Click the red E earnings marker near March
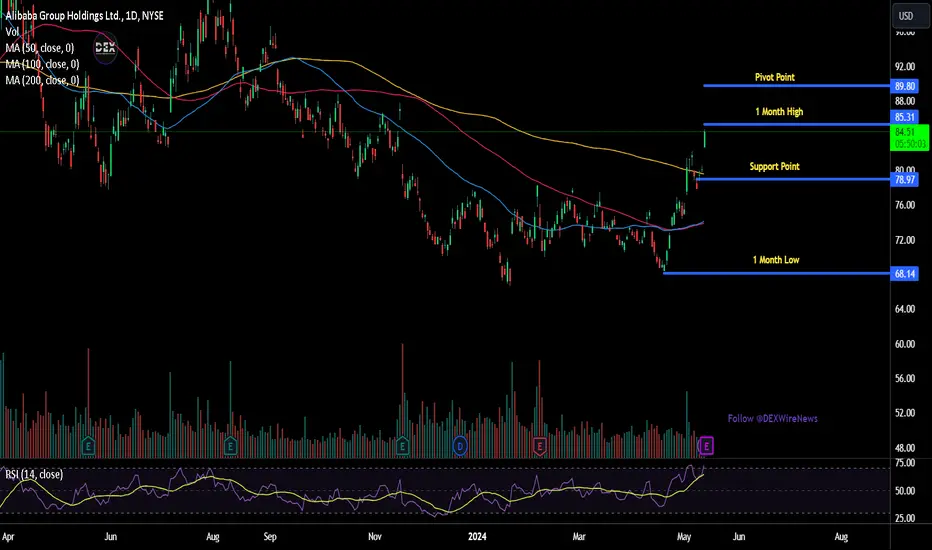 pos(540,445)
